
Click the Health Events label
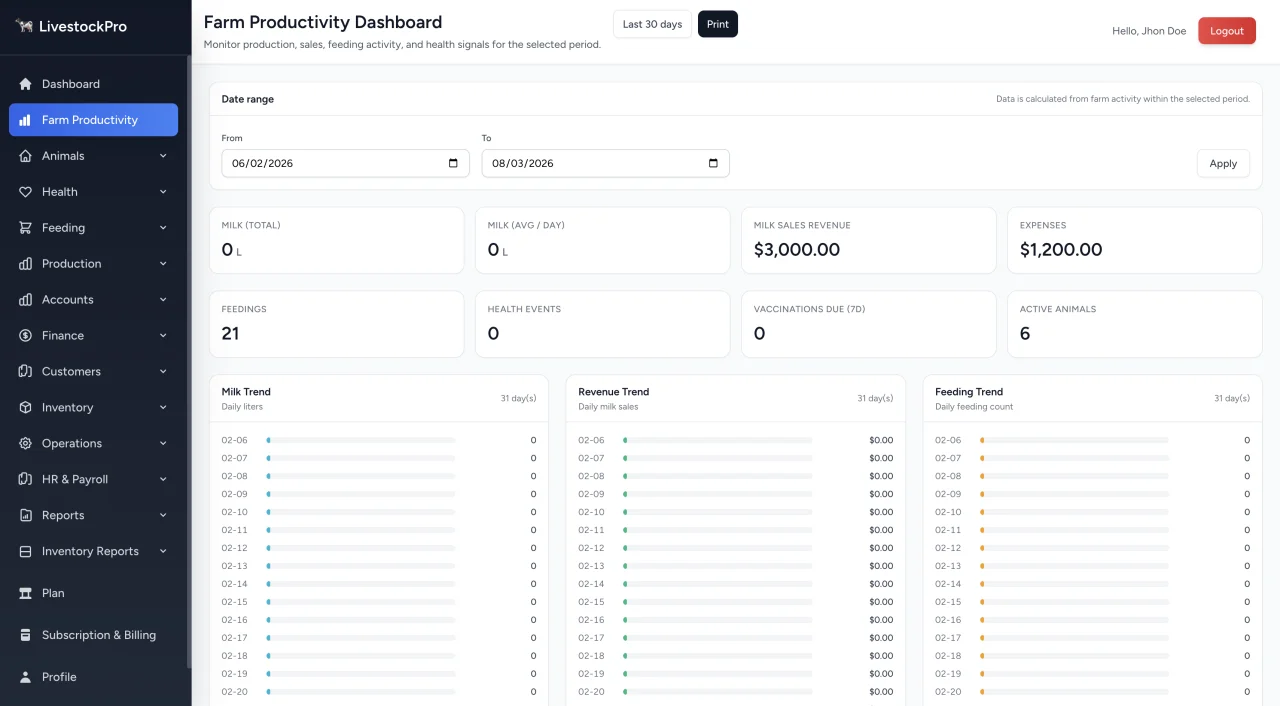click(524, 309)
